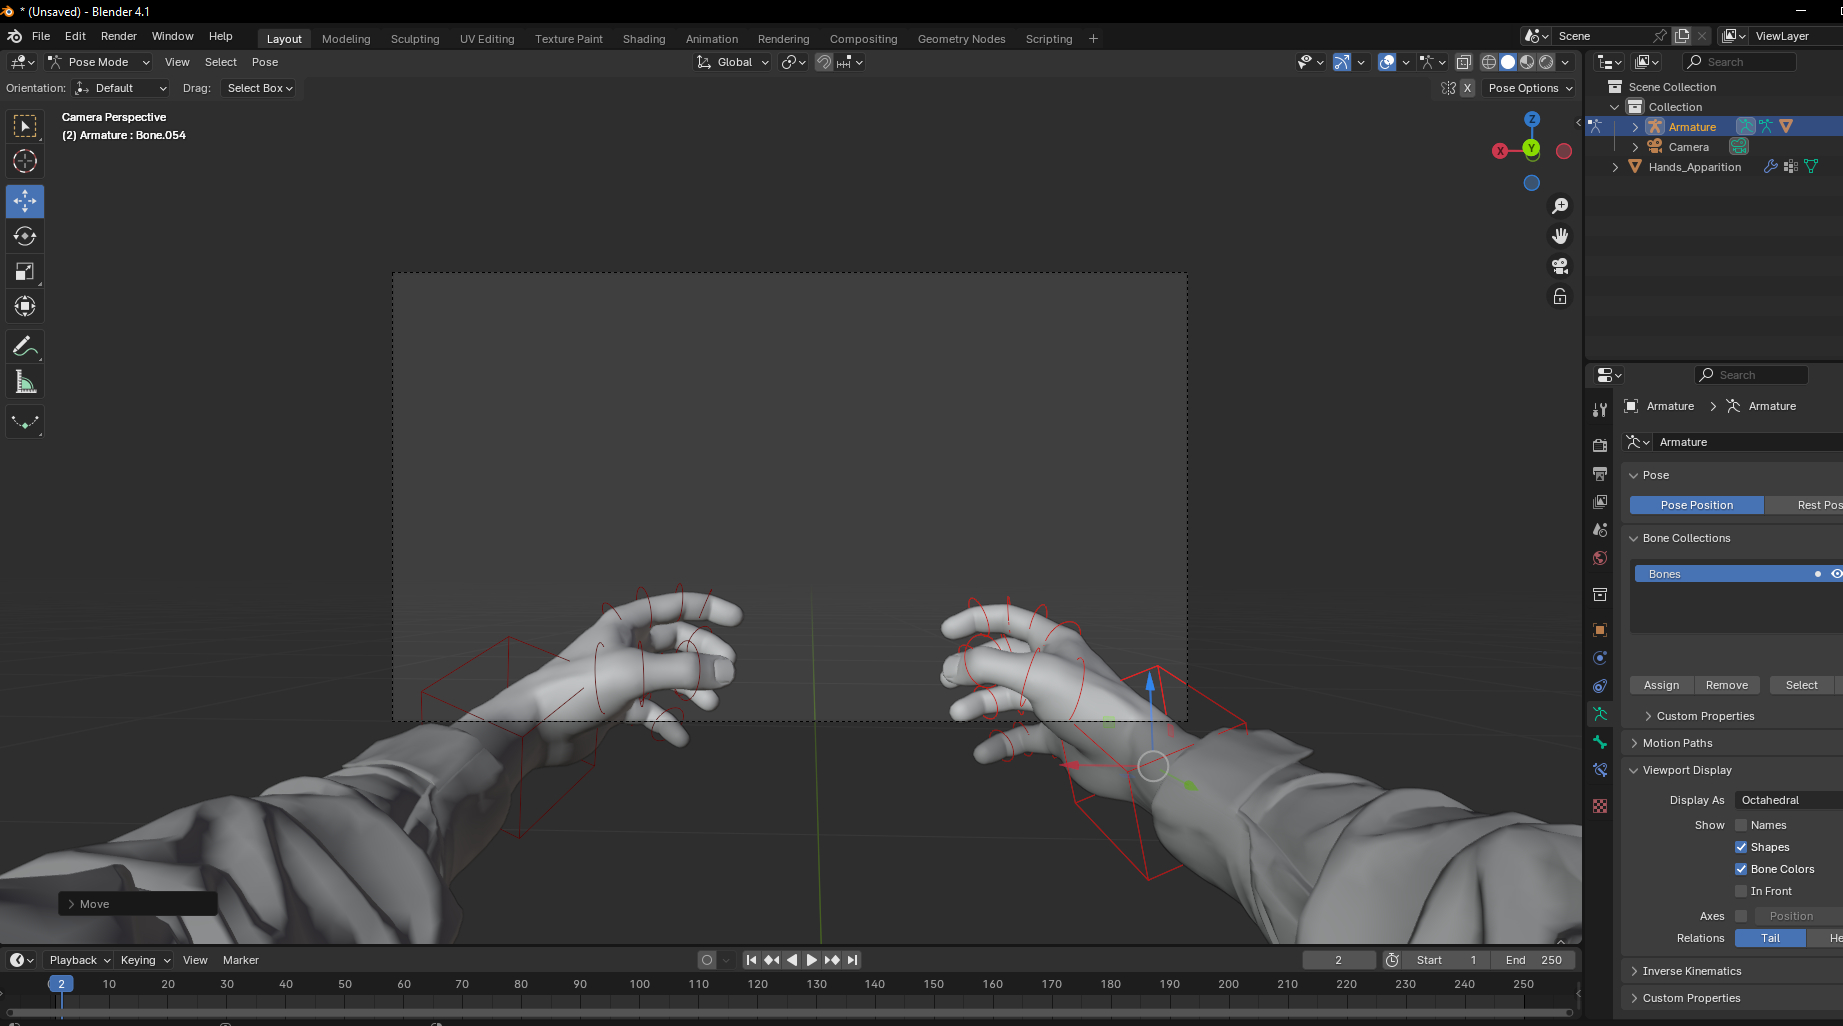Click frame 100 on the timeline
Image resolution: width=1843 pixels, height=1026 pixels.
640,985
